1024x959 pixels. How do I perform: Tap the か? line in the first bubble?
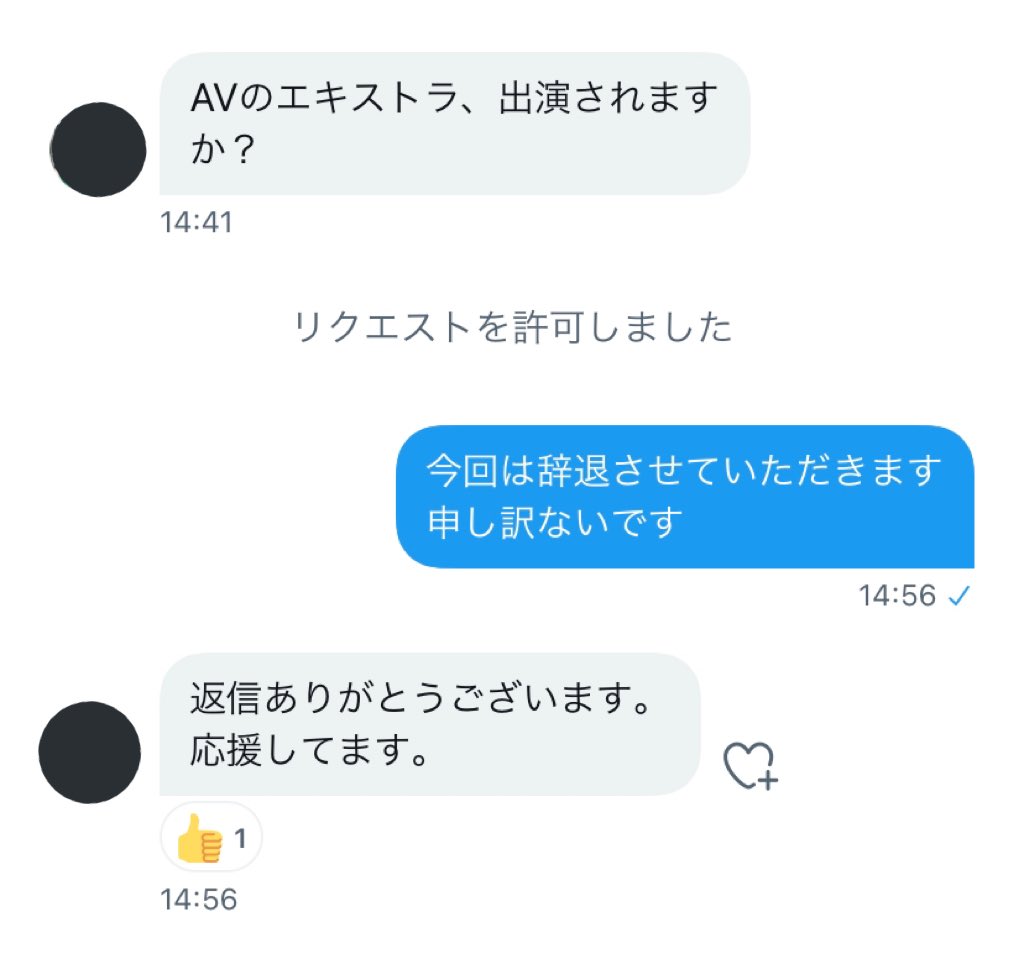tap(222, 150)
